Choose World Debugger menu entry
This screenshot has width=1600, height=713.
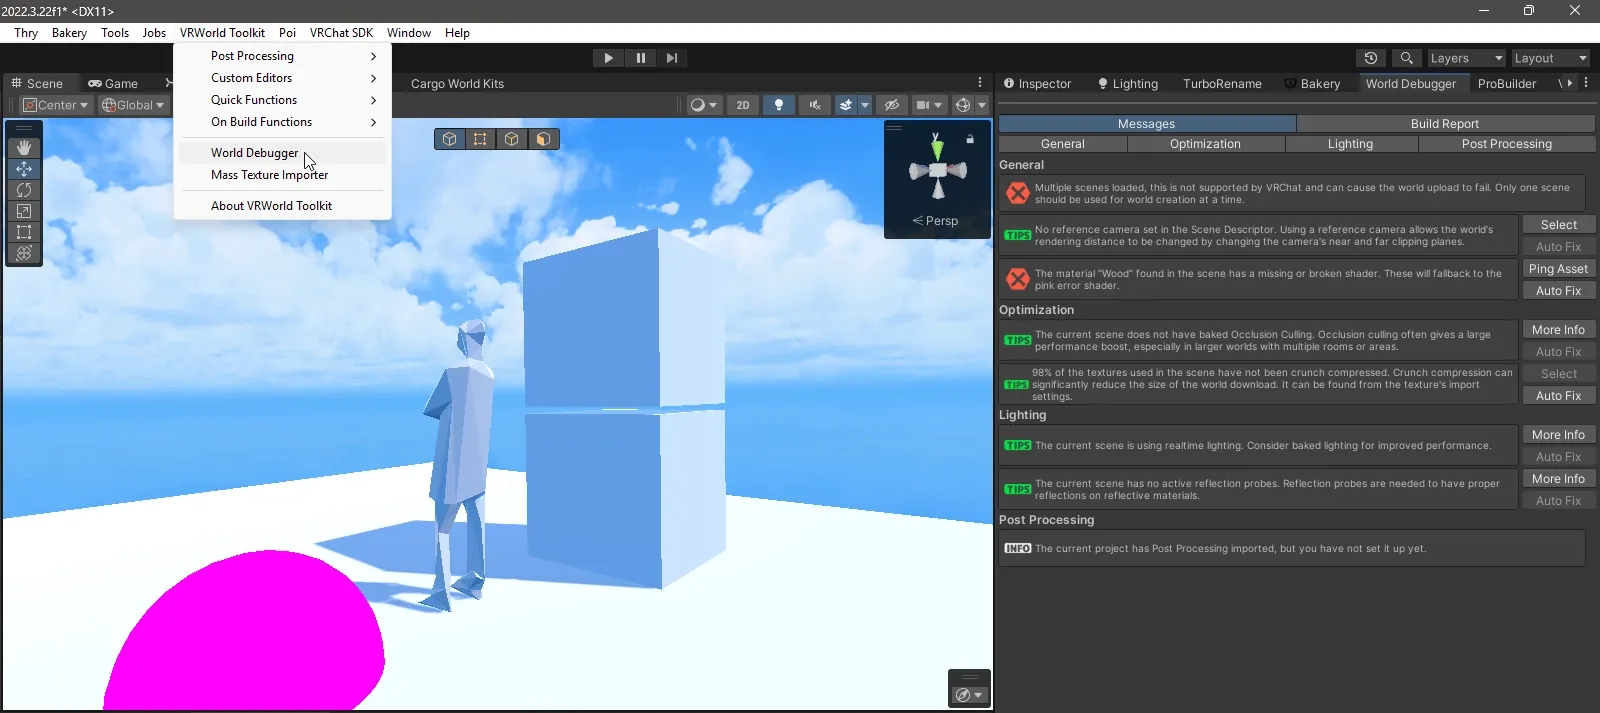tap(282, 153)
